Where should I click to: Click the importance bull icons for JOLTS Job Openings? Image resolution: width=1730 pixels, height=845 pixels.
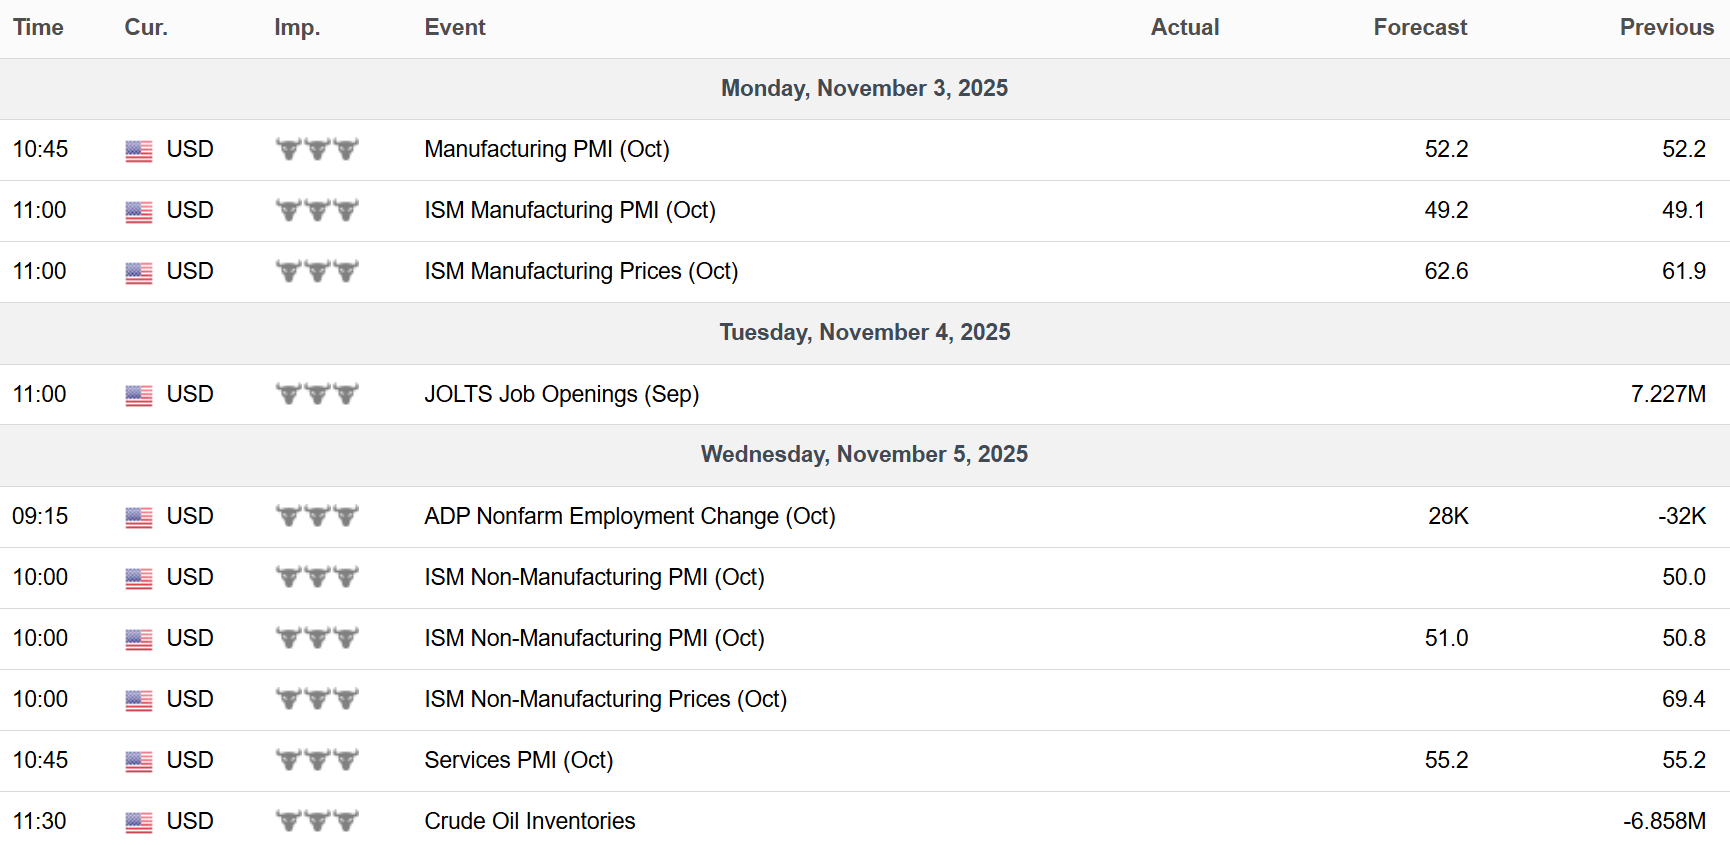click(x=317, y=394)
